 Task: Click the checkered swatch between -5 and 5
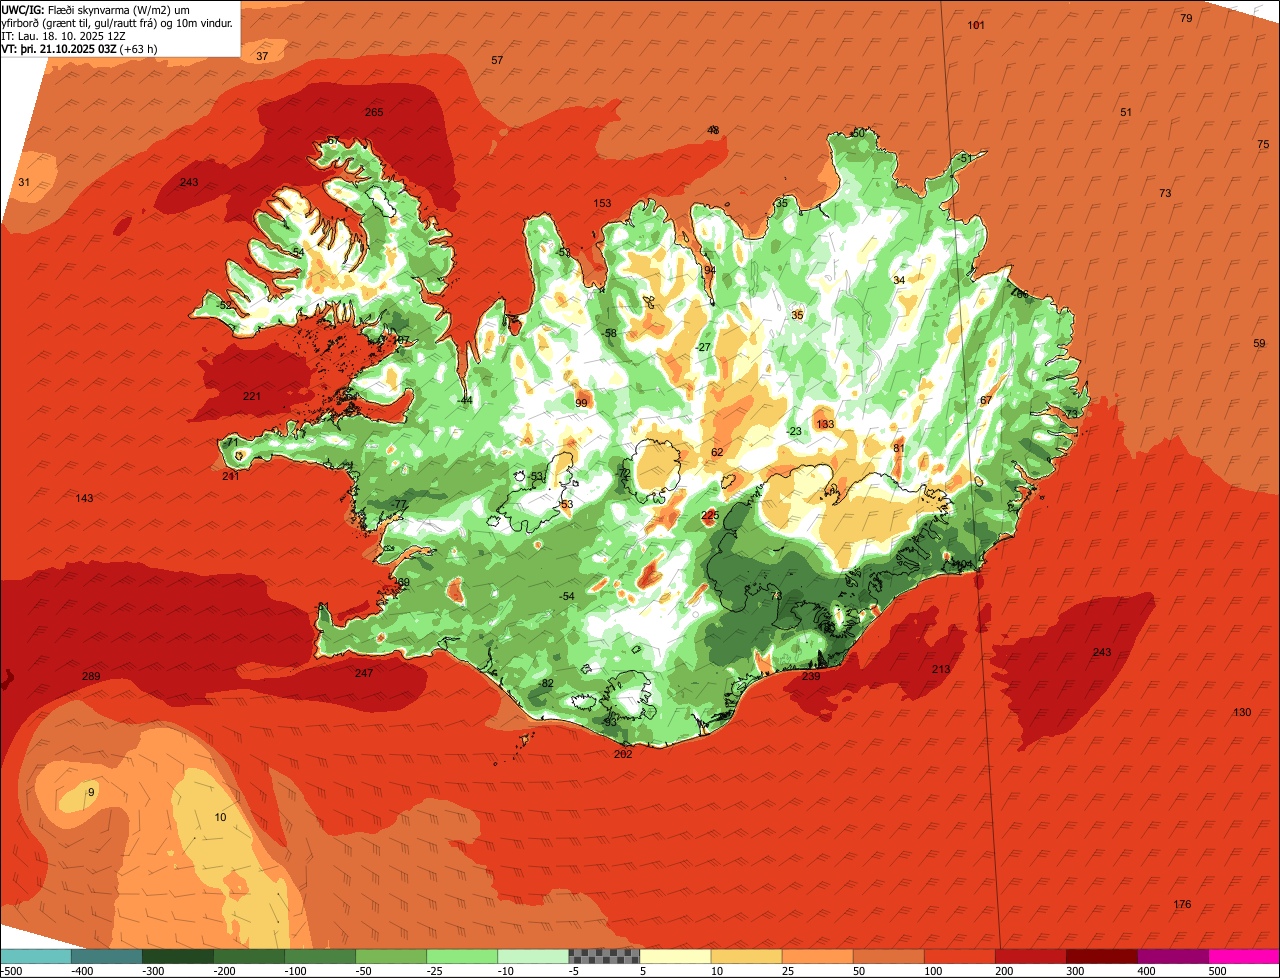pos(605,956)
